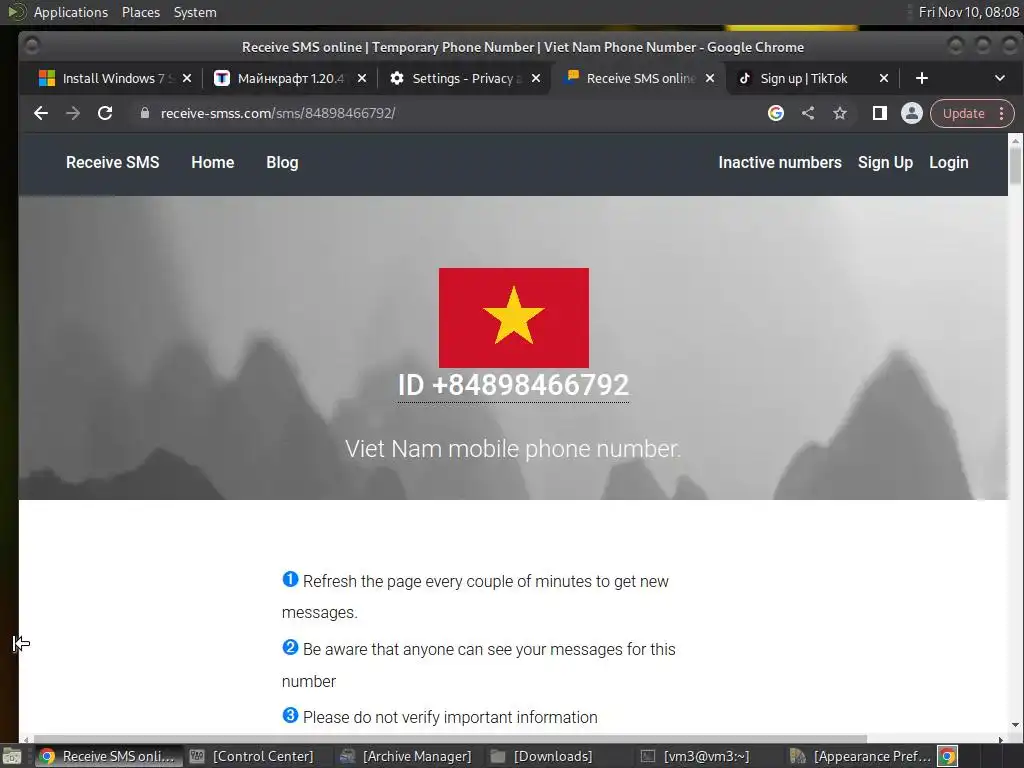Restore Appearance Preferences from the taskbar
The image size is (1024, 768).
click(x=859, y=756)
